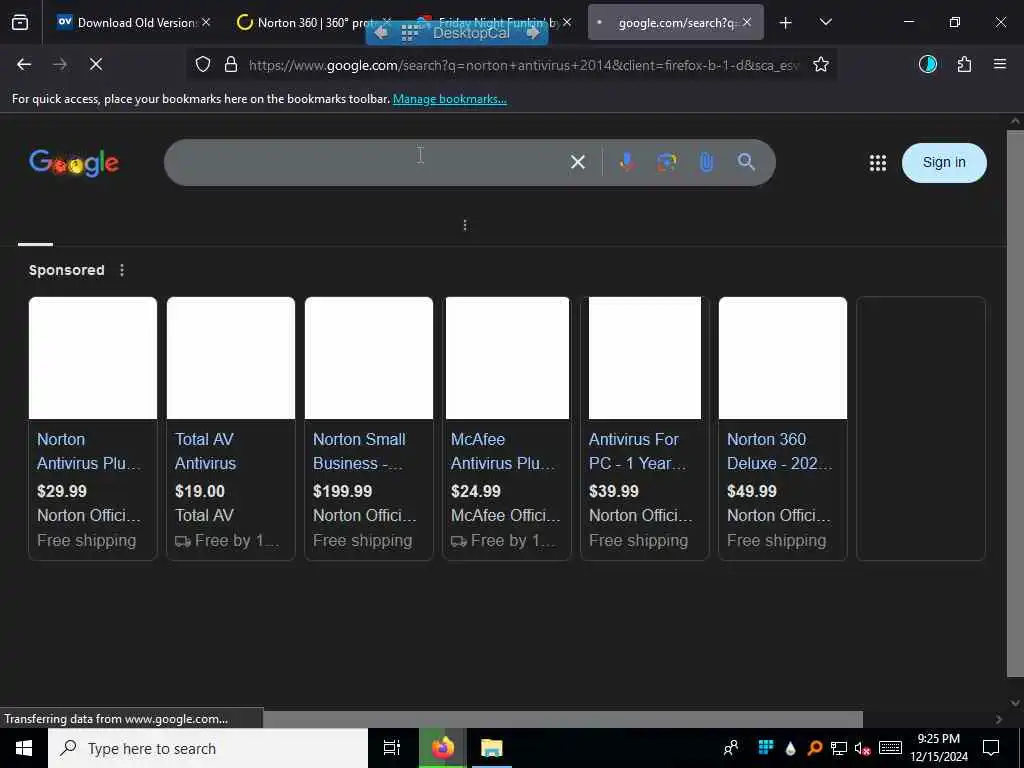Viewport: 1024px width, 768px height.
Task: Click DesktopCal next-arrow on overlay widget
Action: coord(532,33)
